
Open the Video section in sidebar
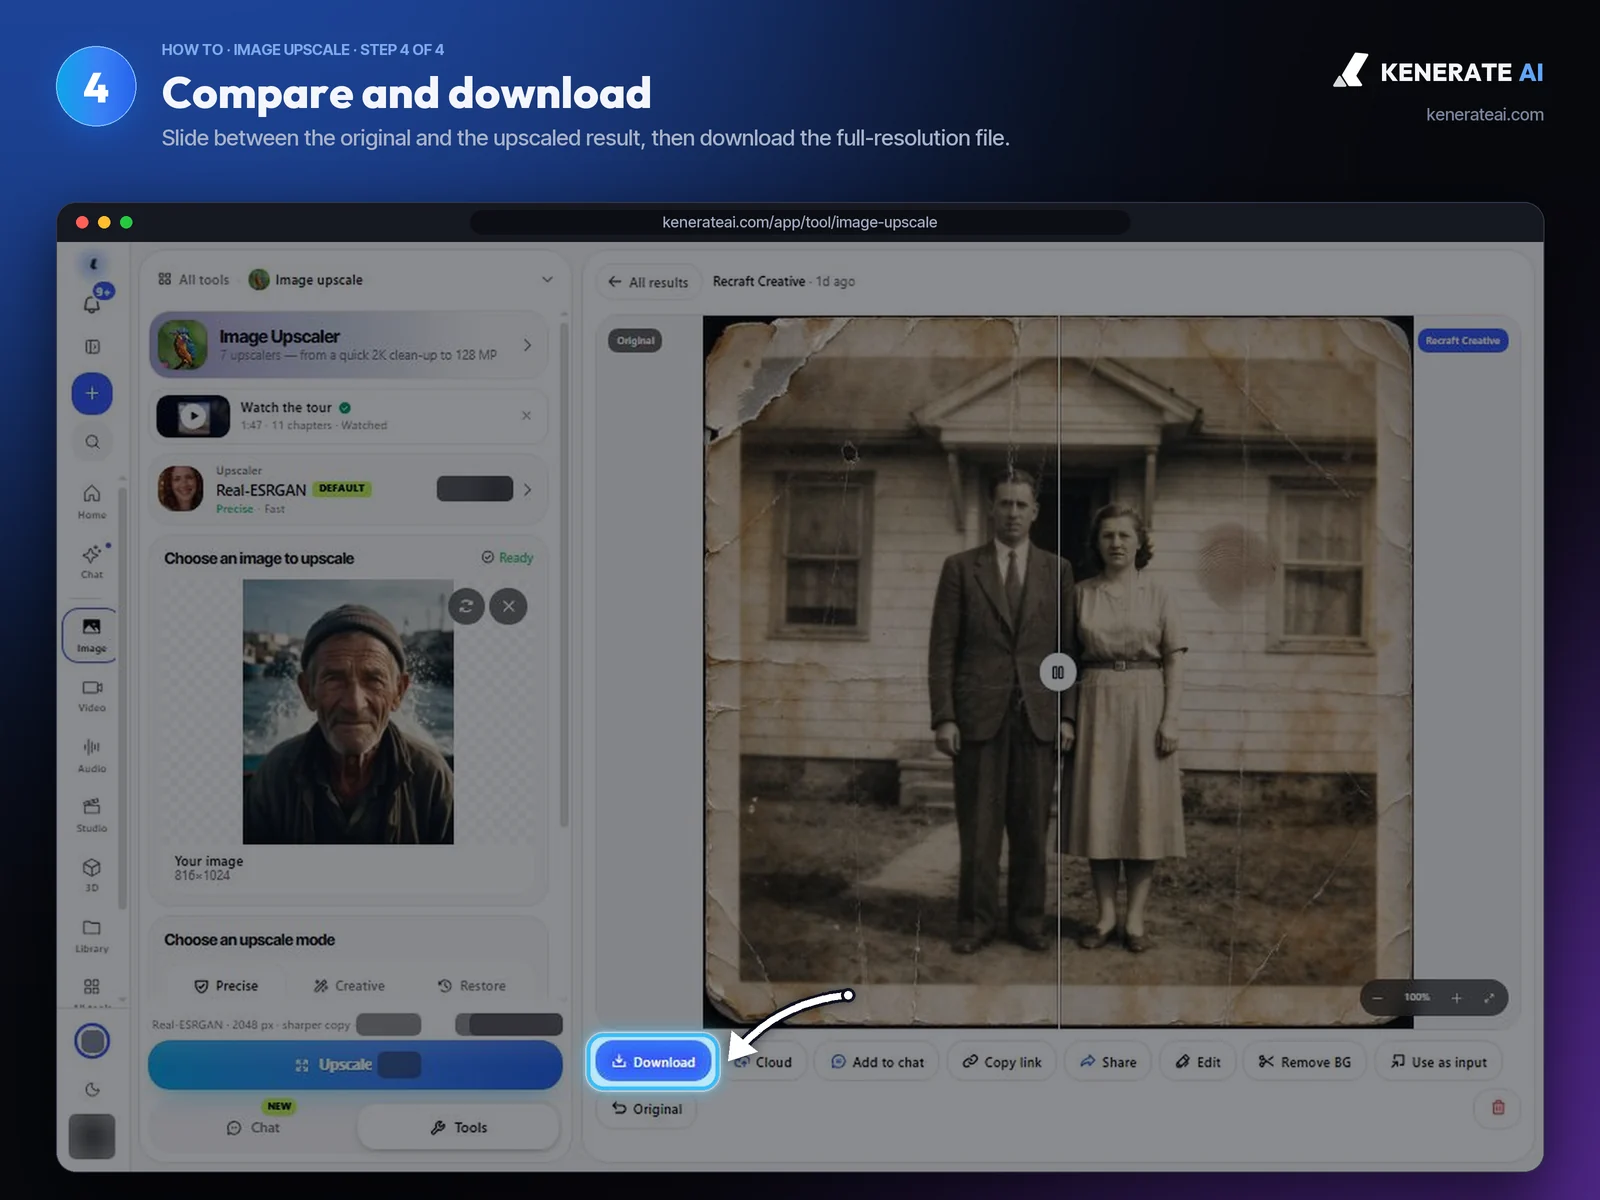coord(92,695)
